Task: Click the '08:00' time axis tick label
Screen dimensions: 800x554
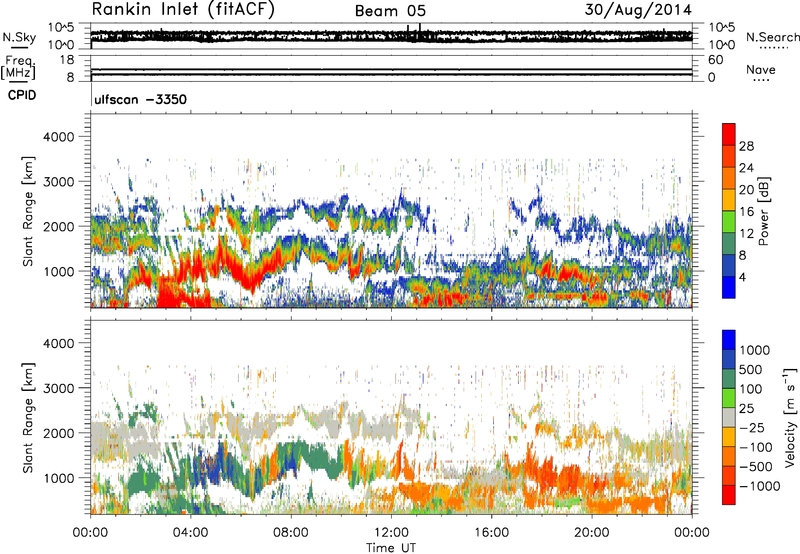Action: [x=291, y=533]
